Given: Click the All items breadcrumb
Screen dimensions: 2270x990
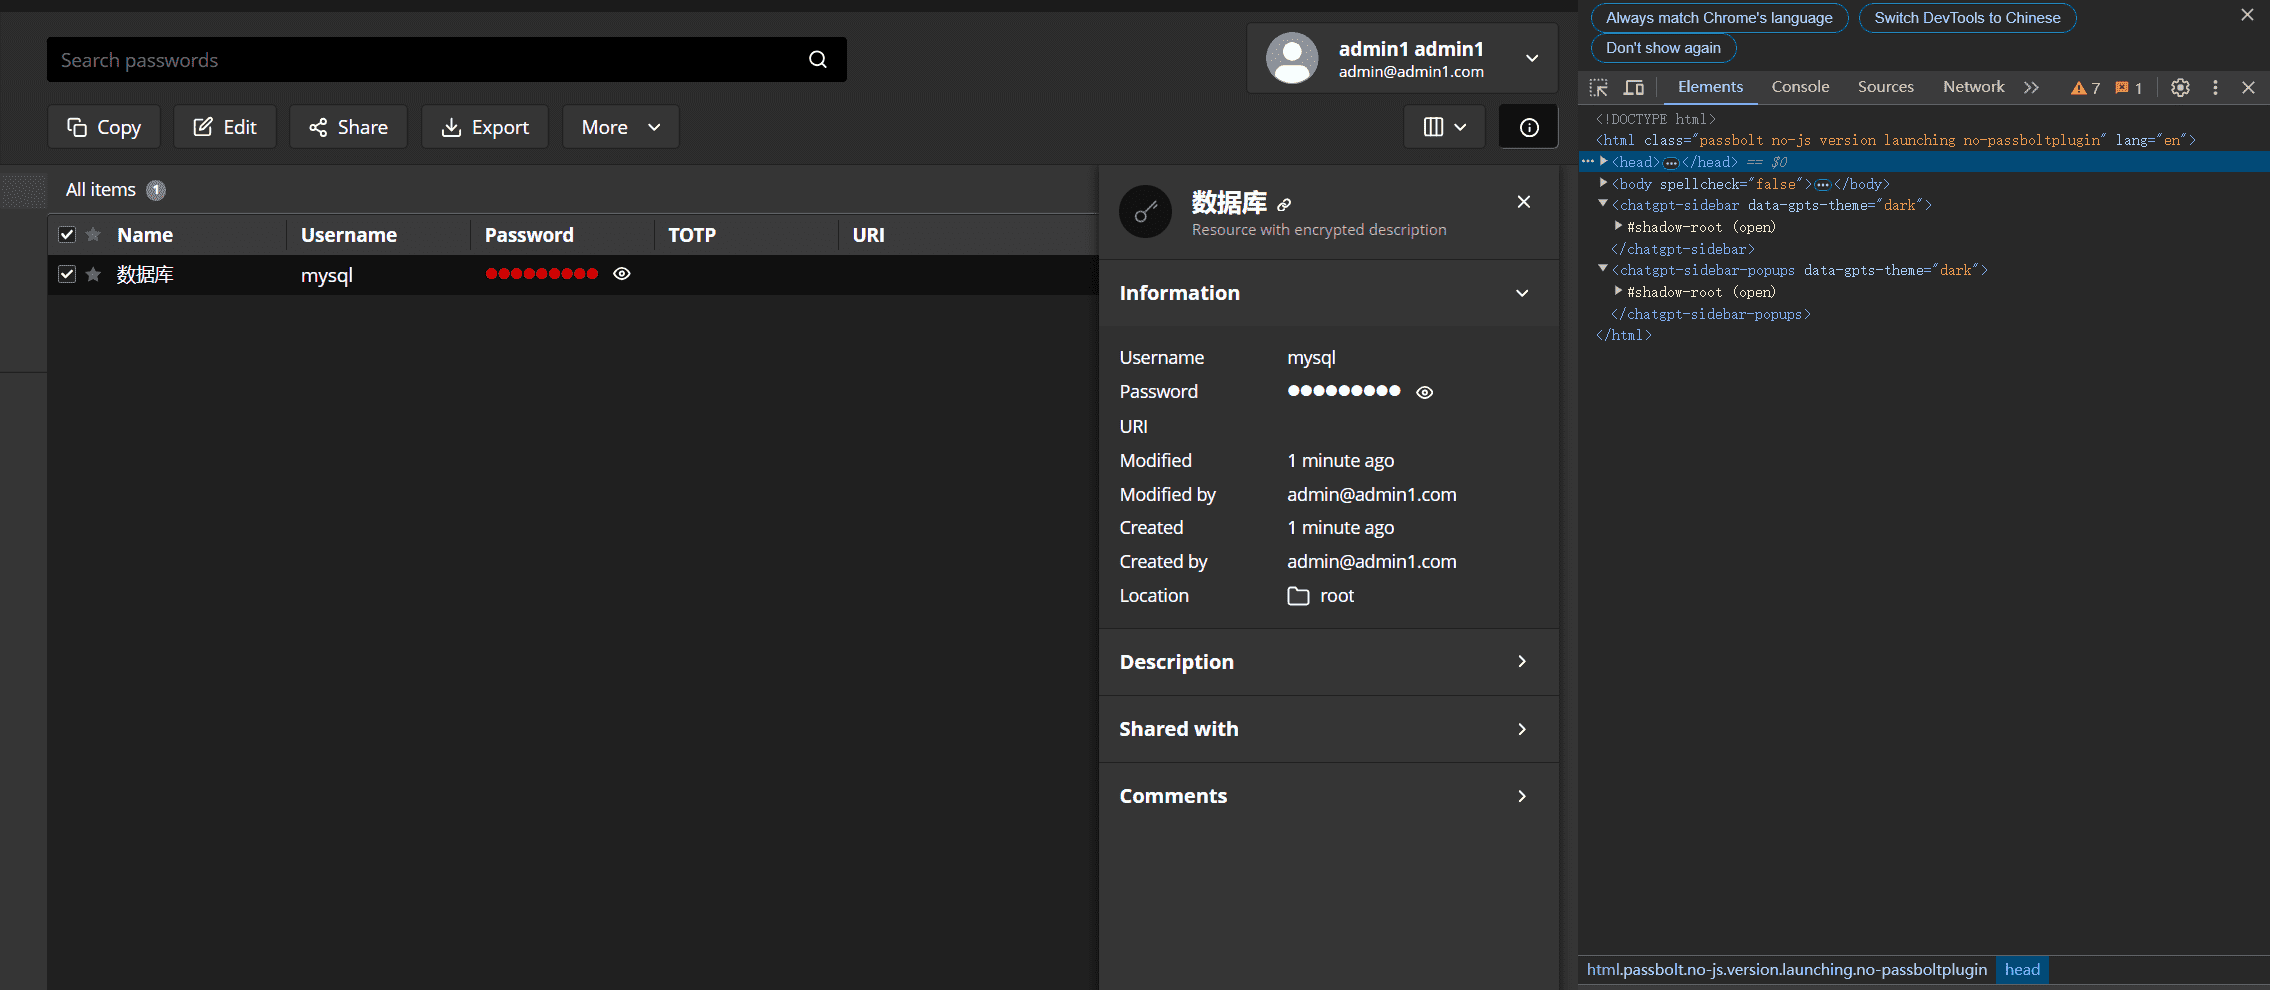Looking at the screenshot, I should click(101, 190).
